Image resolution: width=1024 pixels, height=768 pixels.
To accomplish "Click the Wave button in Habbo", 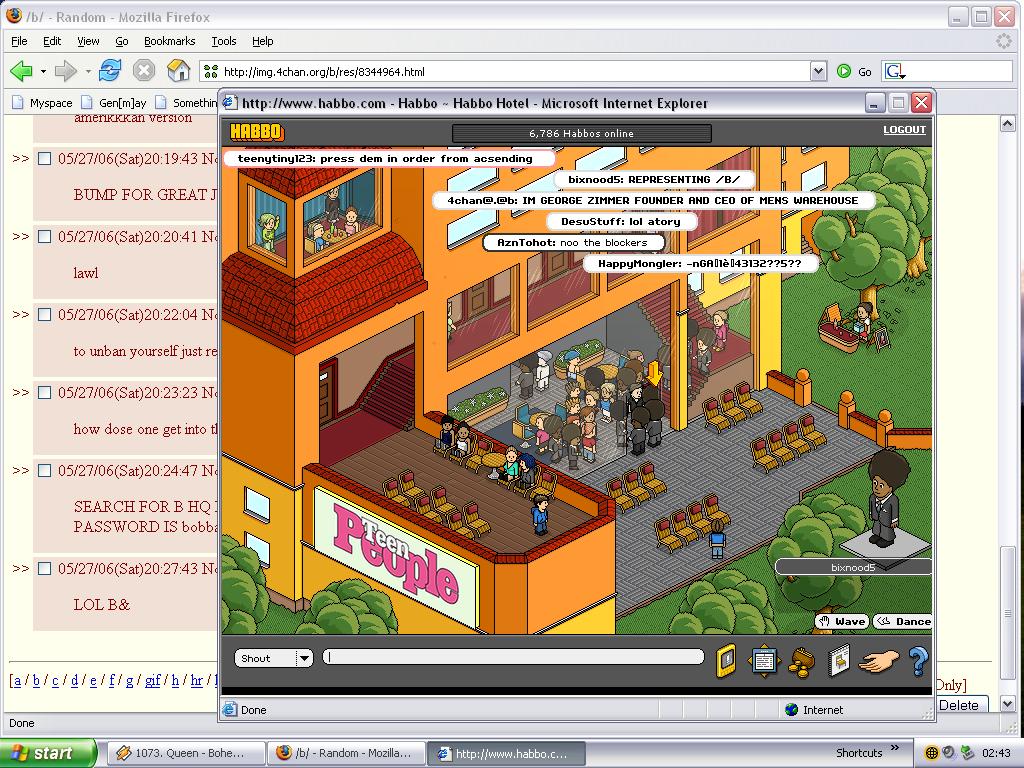I will (842, 621).
